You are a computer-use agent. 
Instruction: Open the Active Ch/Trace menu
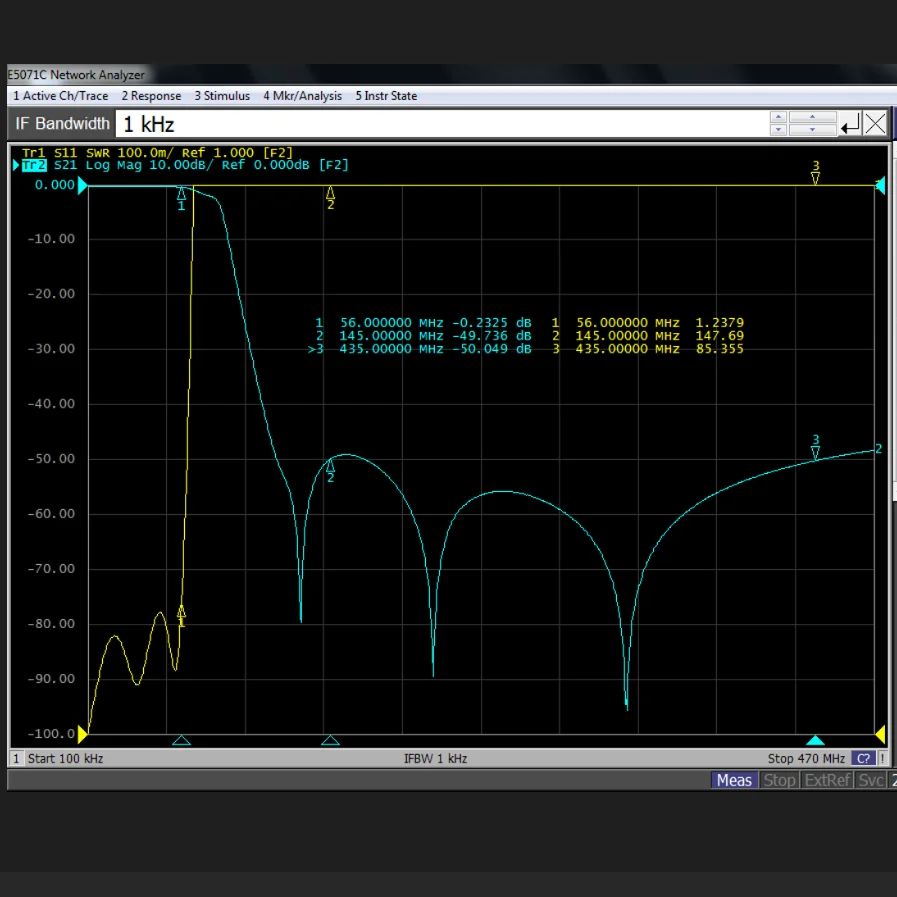click(59, 96)
